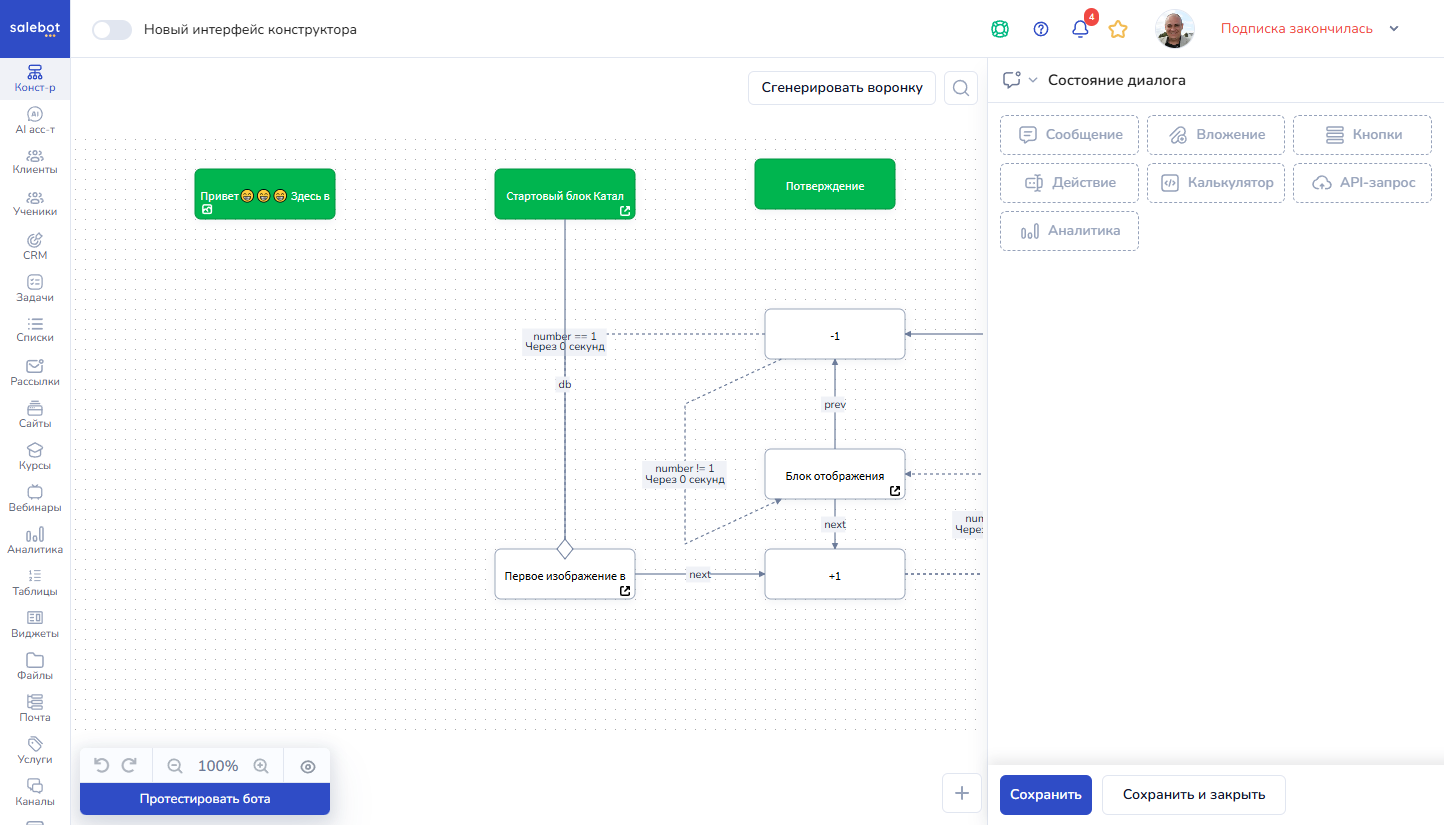Screen dimensions: 1444x825
Task: Open the Конст-р constructor sidebar item
Action: click(35, 79)
